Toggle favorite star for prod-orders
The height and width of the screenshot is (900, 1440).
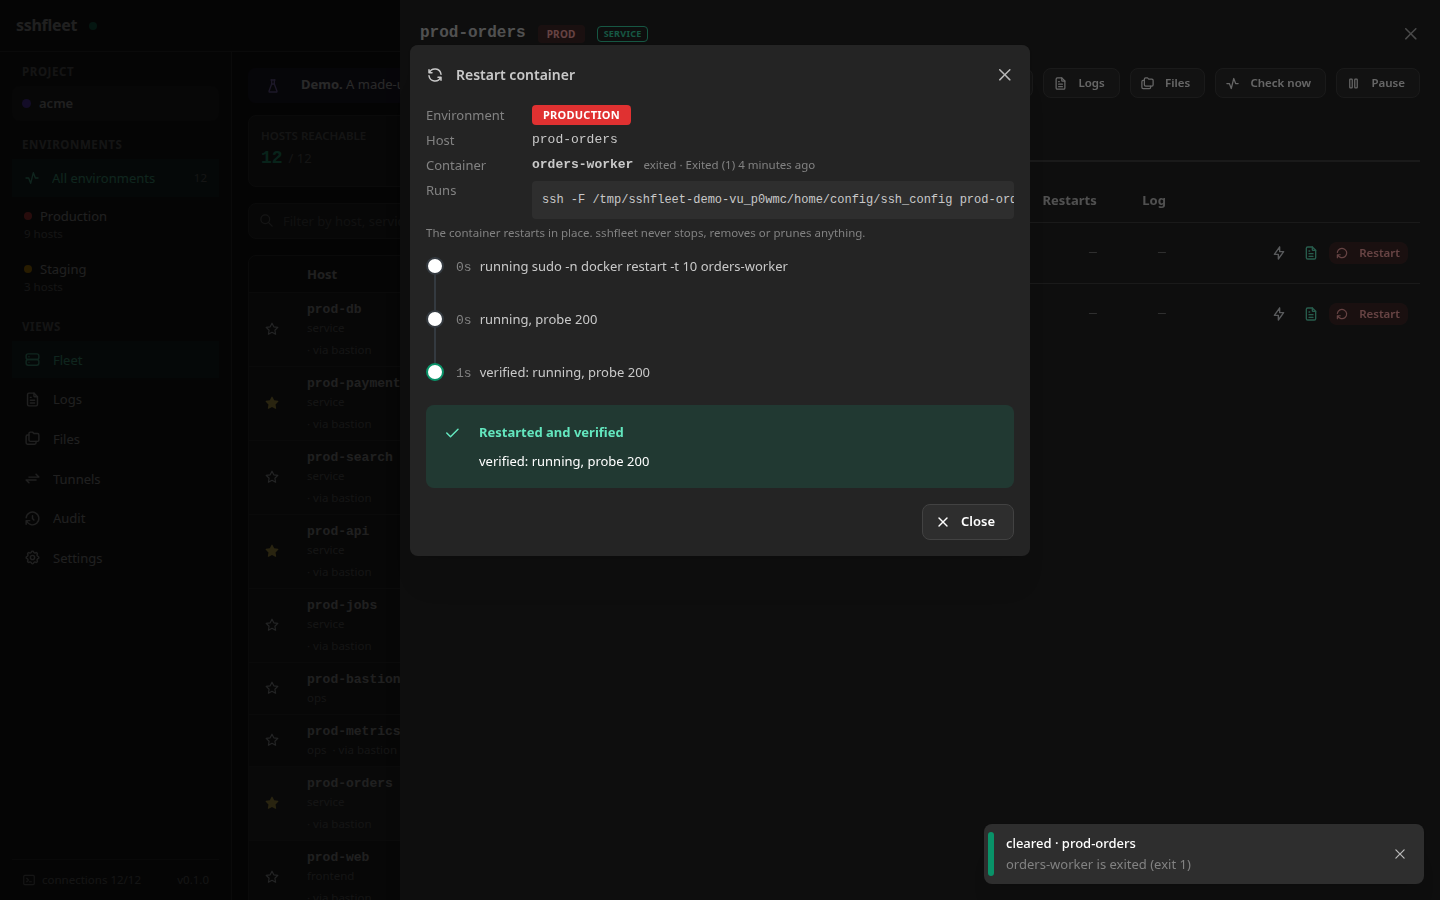pos(272,803)
